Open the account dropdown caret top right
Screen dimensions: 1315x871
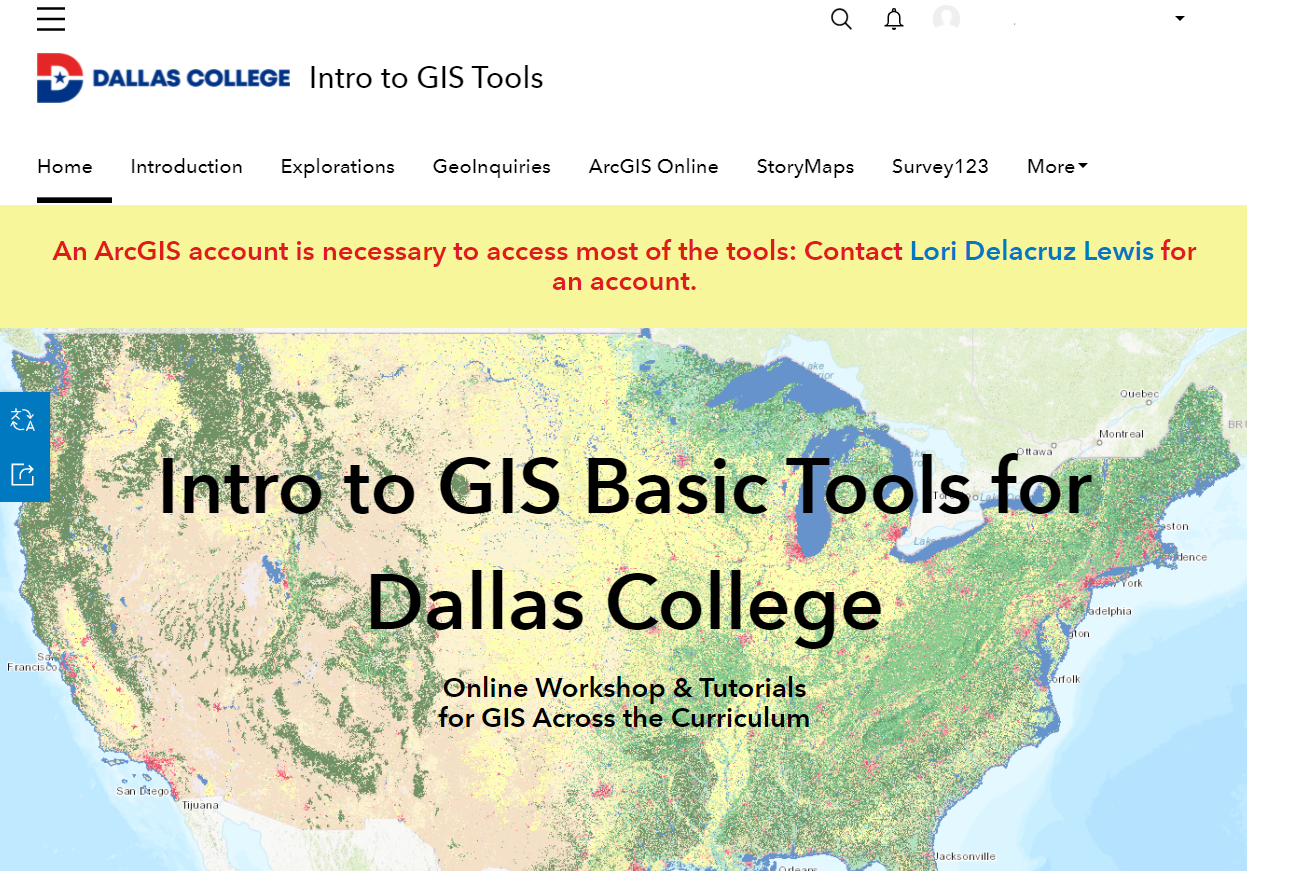click(1179, 18)
